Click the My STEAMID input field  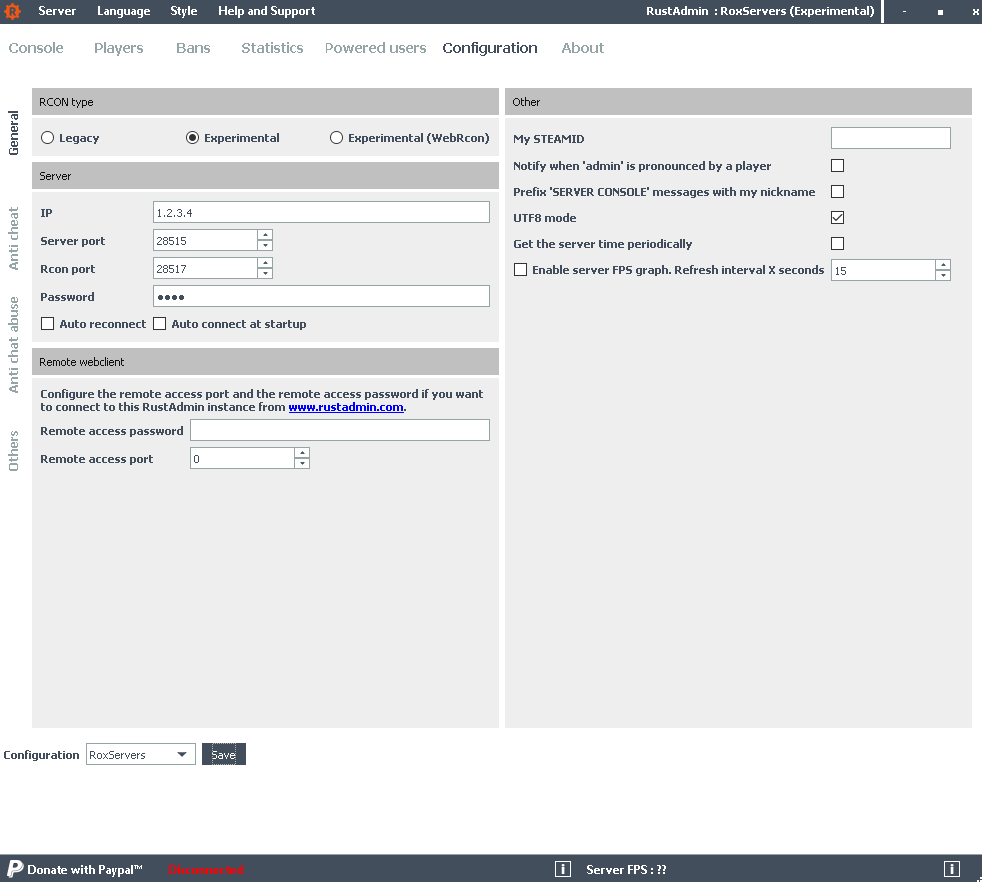(890, 138)
